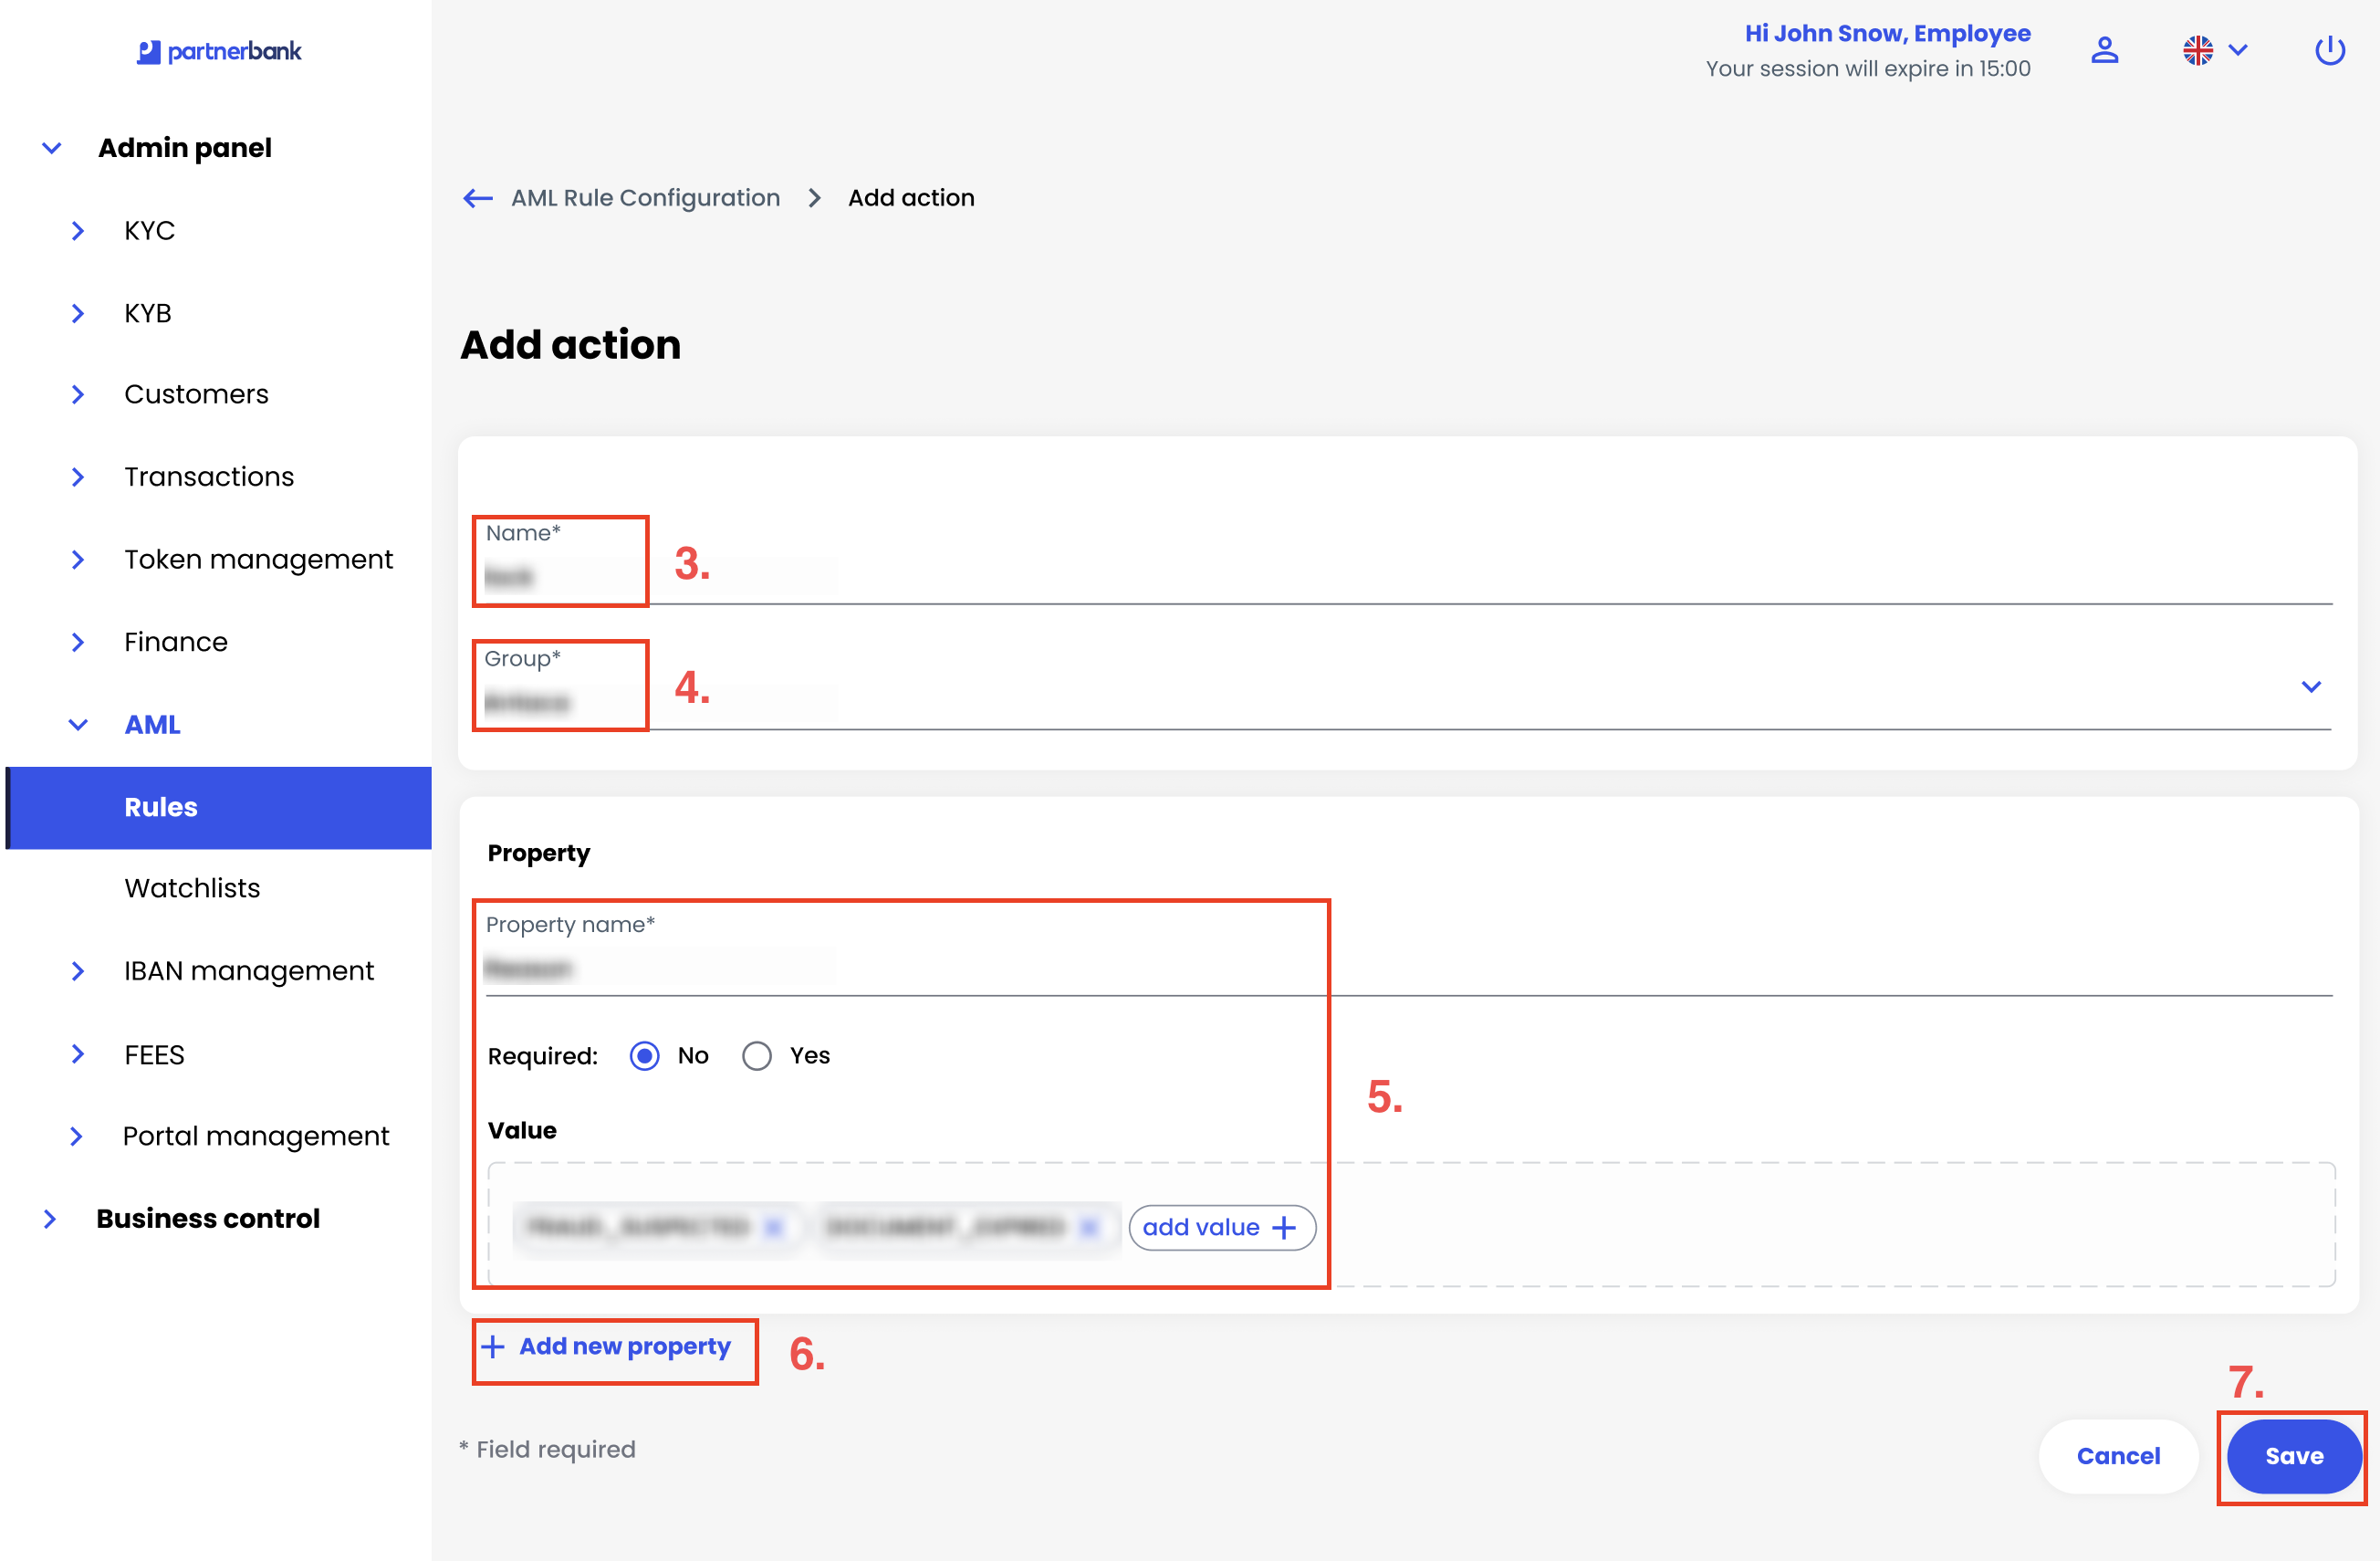Open the Watchlists menu item

(x=192, y=888)
